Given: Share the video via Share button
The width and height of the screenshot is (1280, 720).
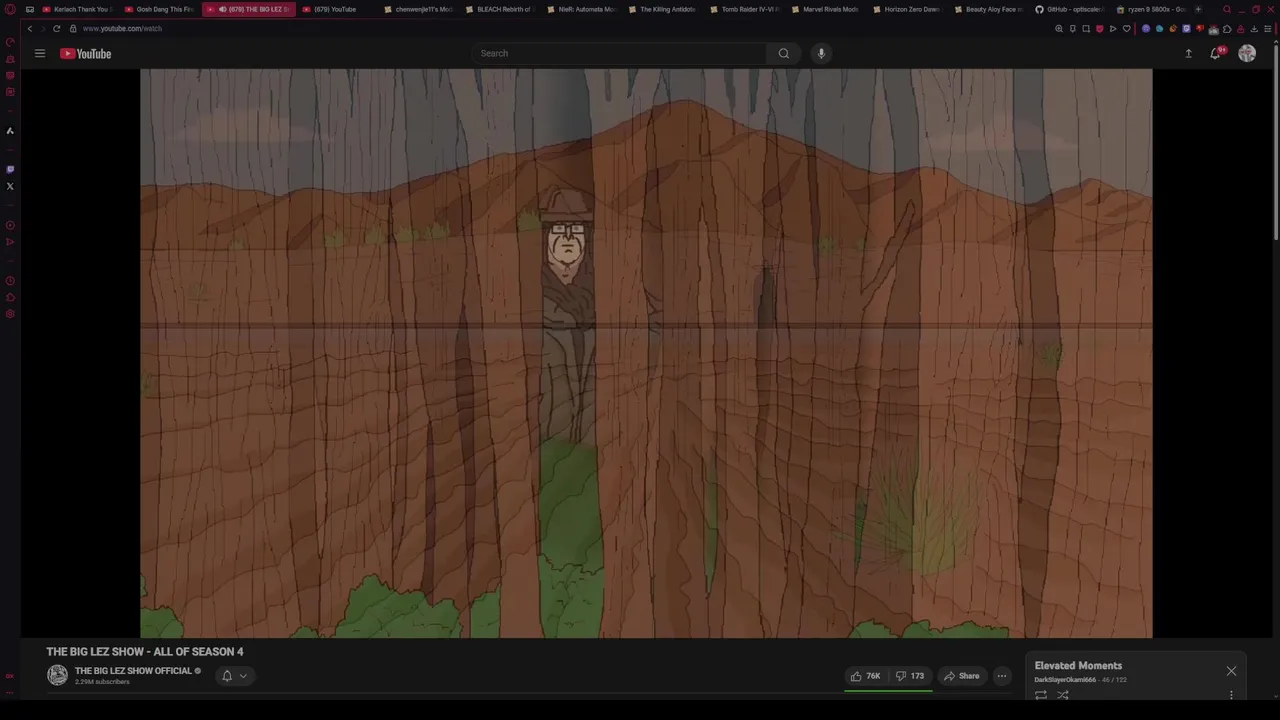Looking at the screenshot, I should click(x=961, y=676).
